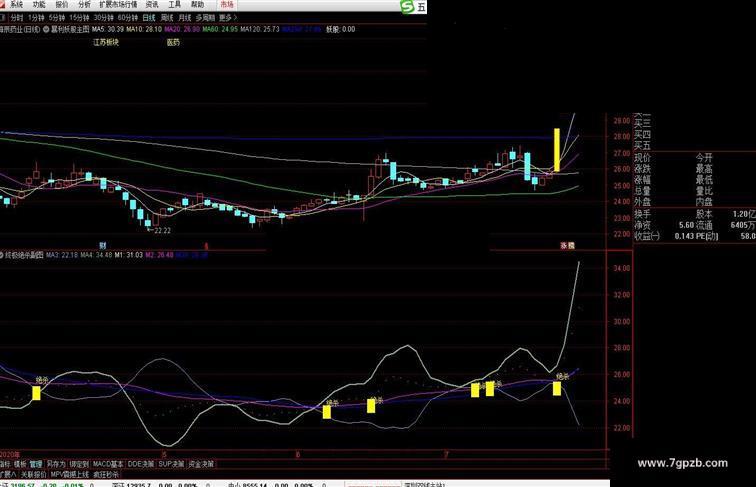Viewport: 756px width, 487px height.
Task: Click the 换手 row in quote panel
Action: tap(694, 214)
